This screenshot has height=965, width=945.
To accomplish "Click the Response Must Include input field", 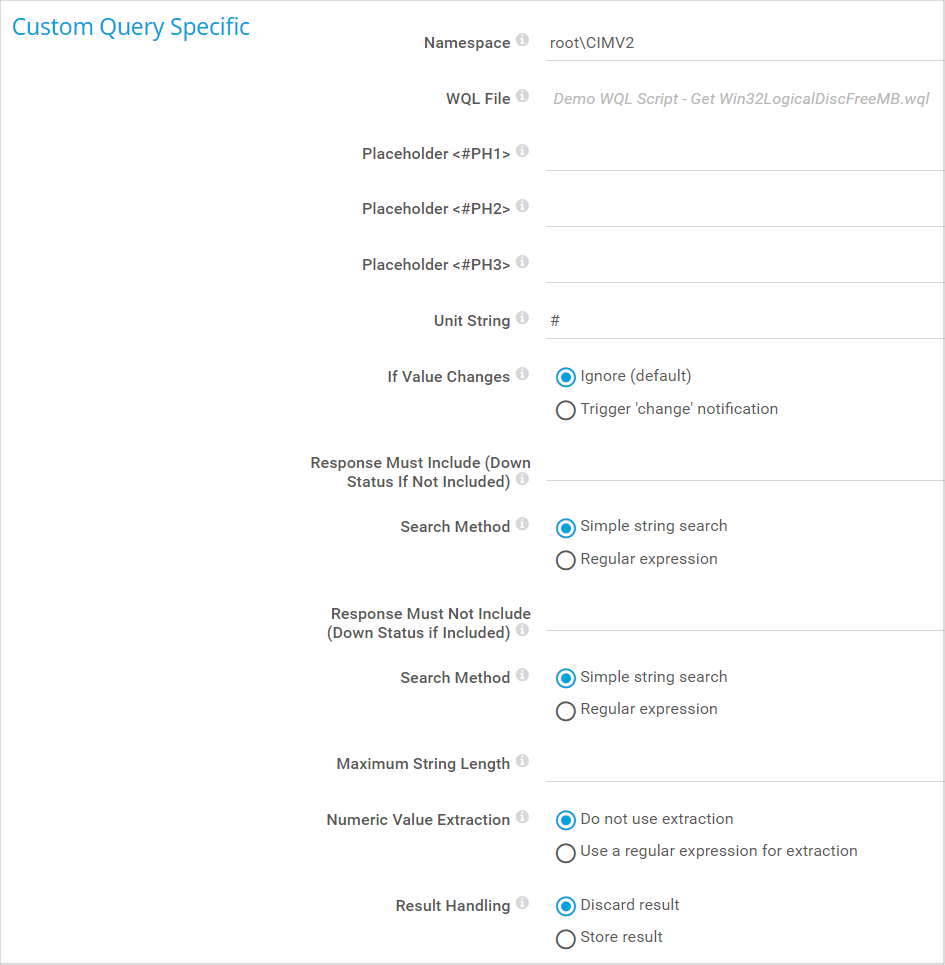I will coord(744,464).
